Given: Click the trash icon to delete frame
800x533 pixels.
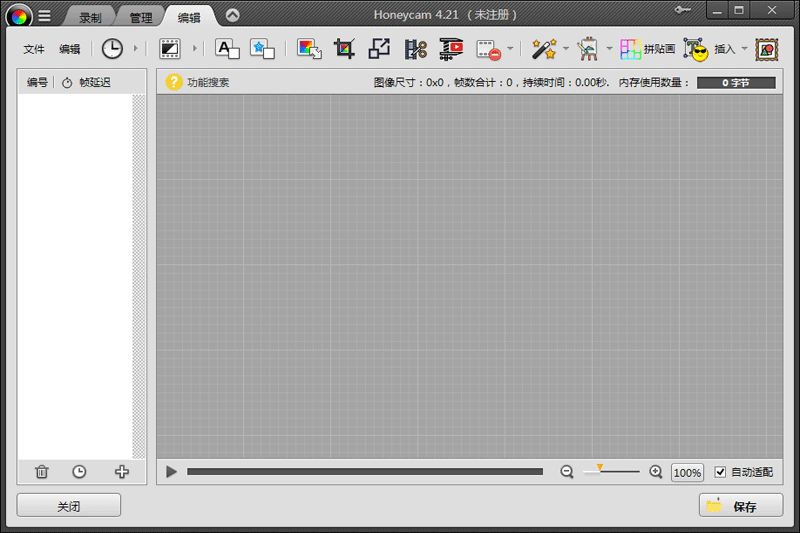Looking at the screenshot, I should tap(41, 472).
